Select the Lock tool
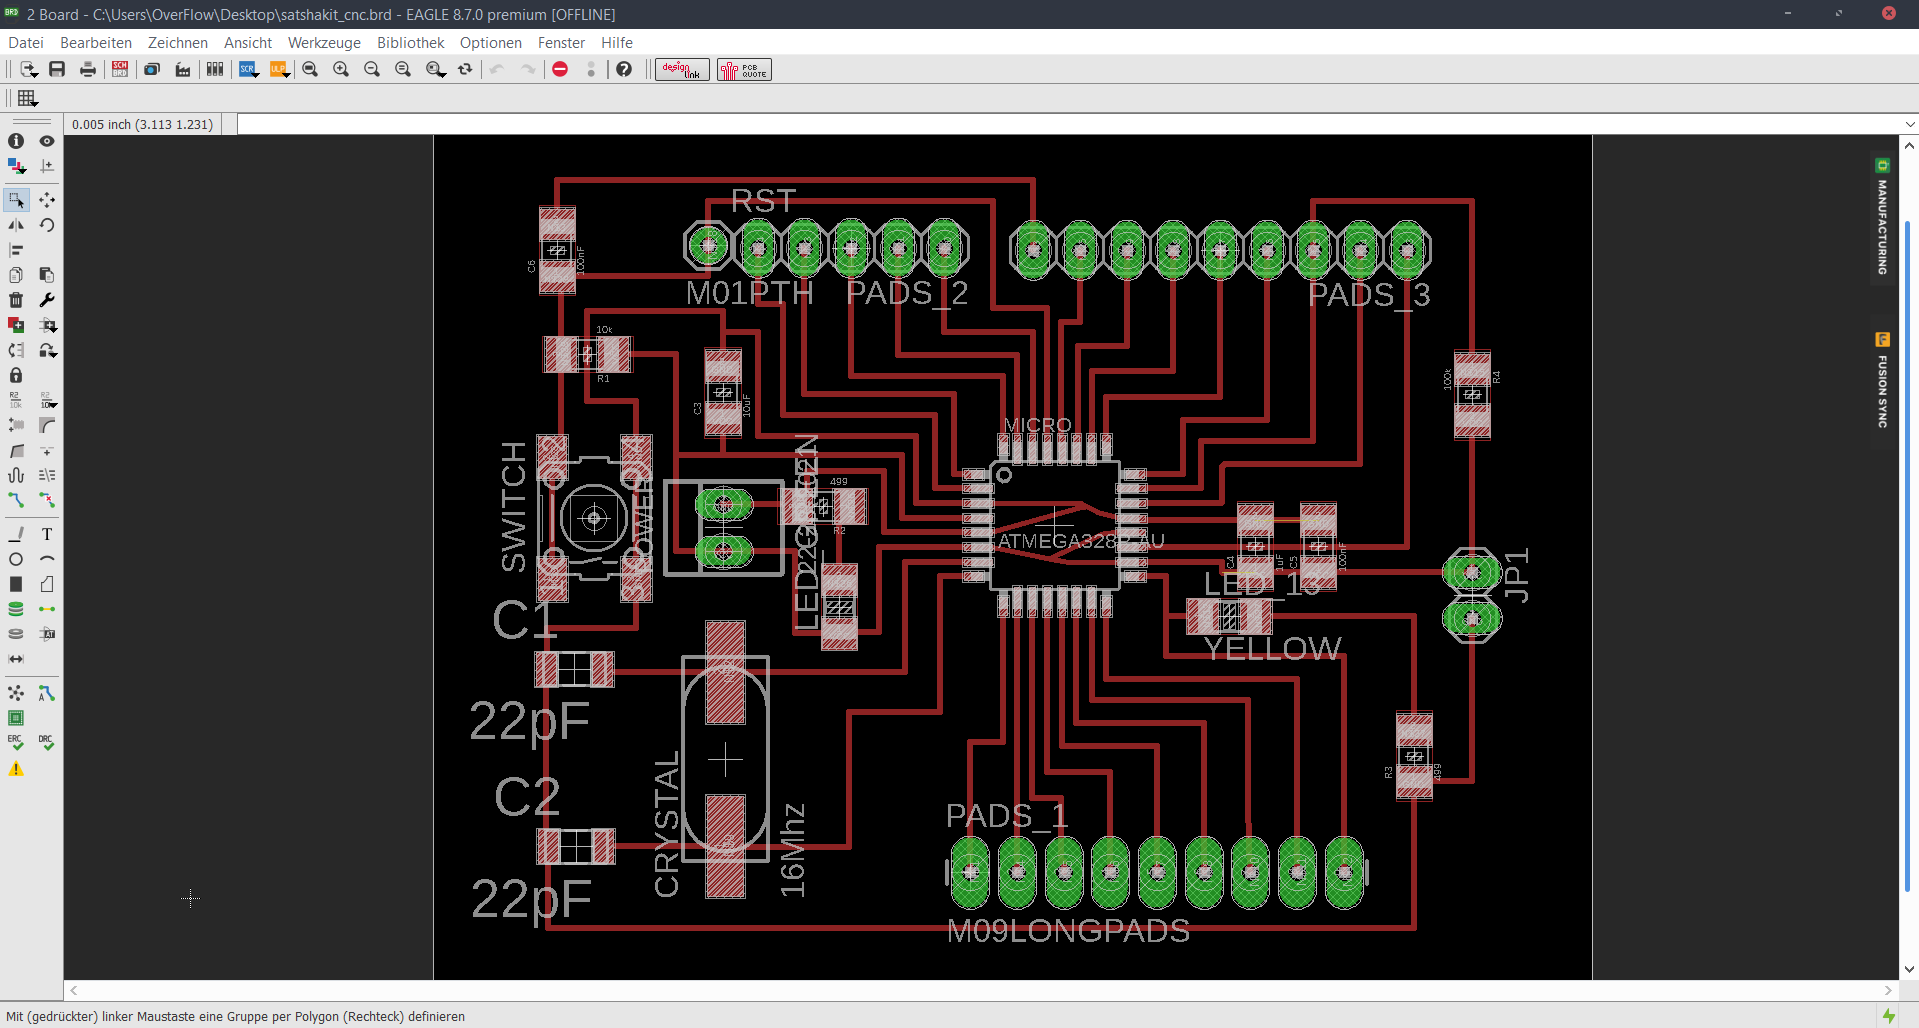The width and height of the screenshot is (1919, 1028). click(16, 375)
